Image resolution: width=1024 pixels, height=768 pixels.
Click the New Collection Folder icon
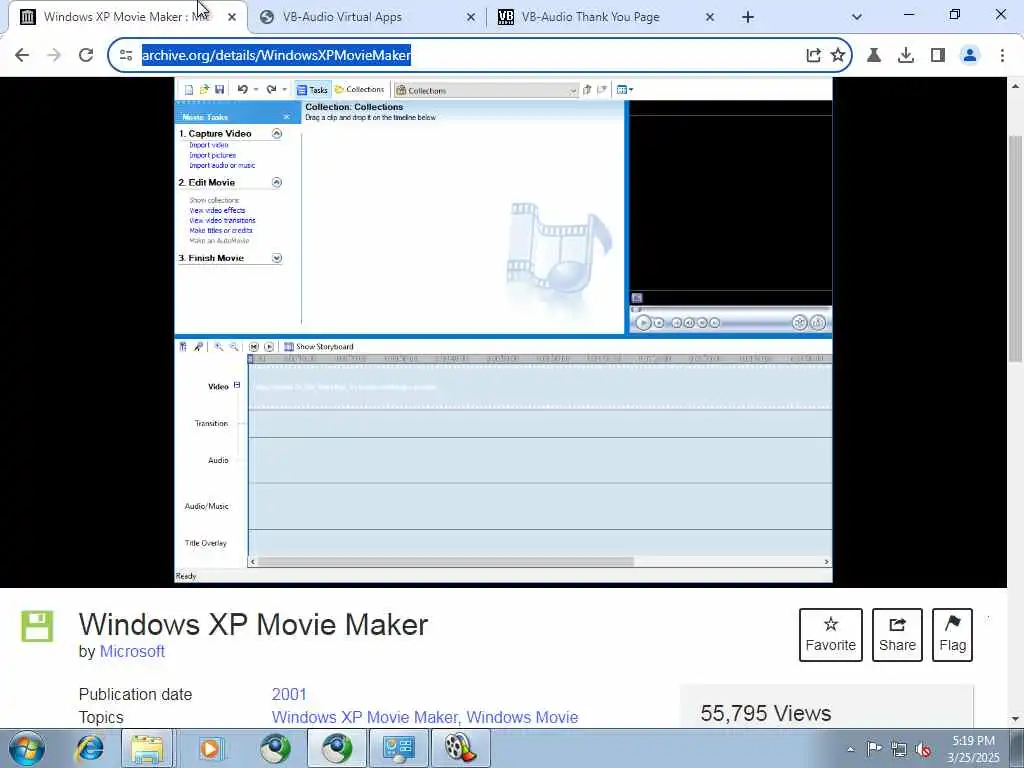click(x=601, y=89)
